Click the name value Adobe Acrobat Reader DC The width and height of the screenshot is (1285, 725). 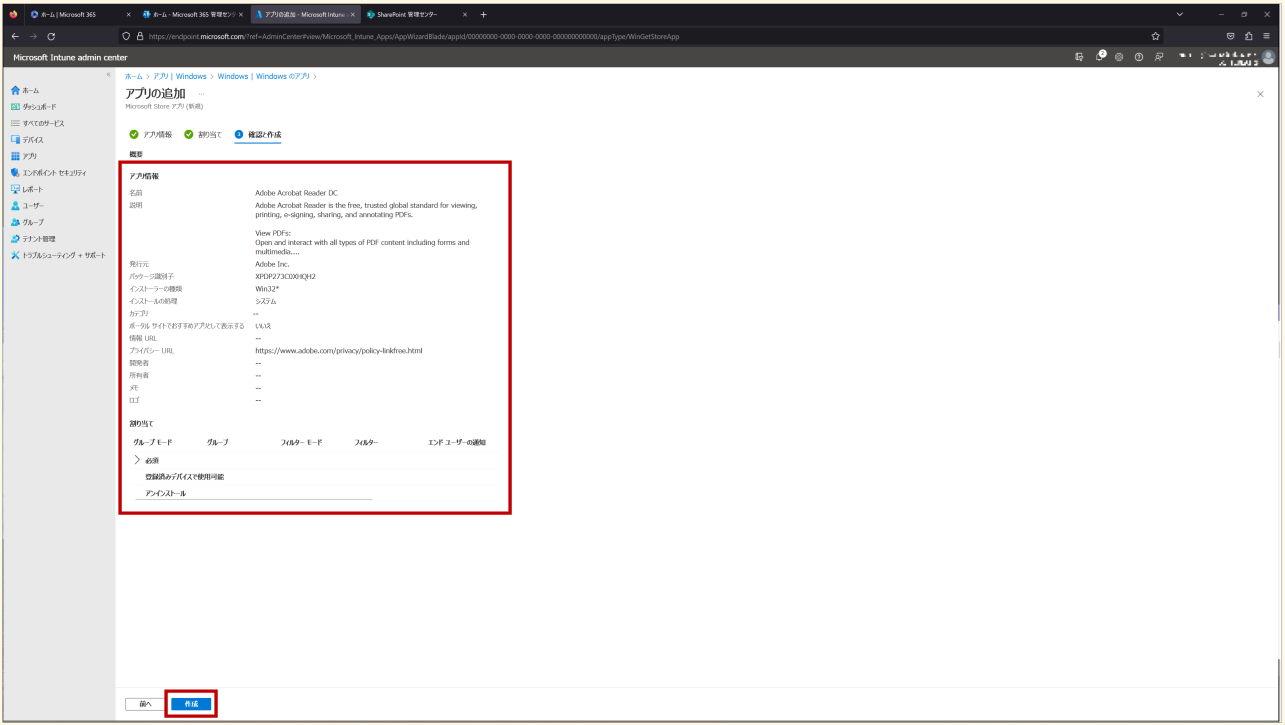(x=296, y=193)
